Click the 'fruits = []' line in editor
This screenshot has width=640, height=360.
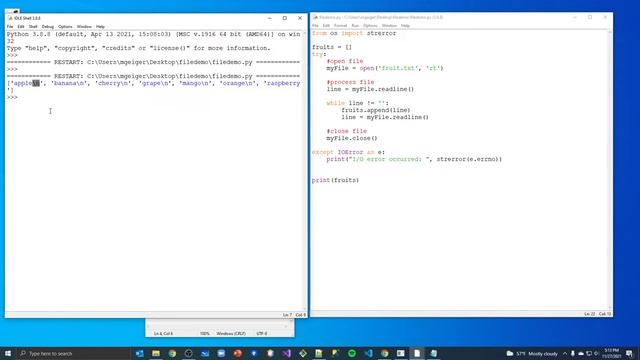tap(331, 47)
